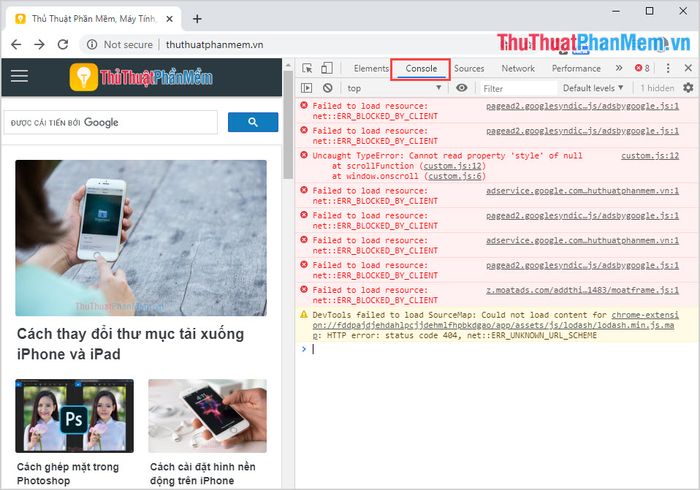
Task: Open the DevTools three-dot menu
Action: coord(668,68)
